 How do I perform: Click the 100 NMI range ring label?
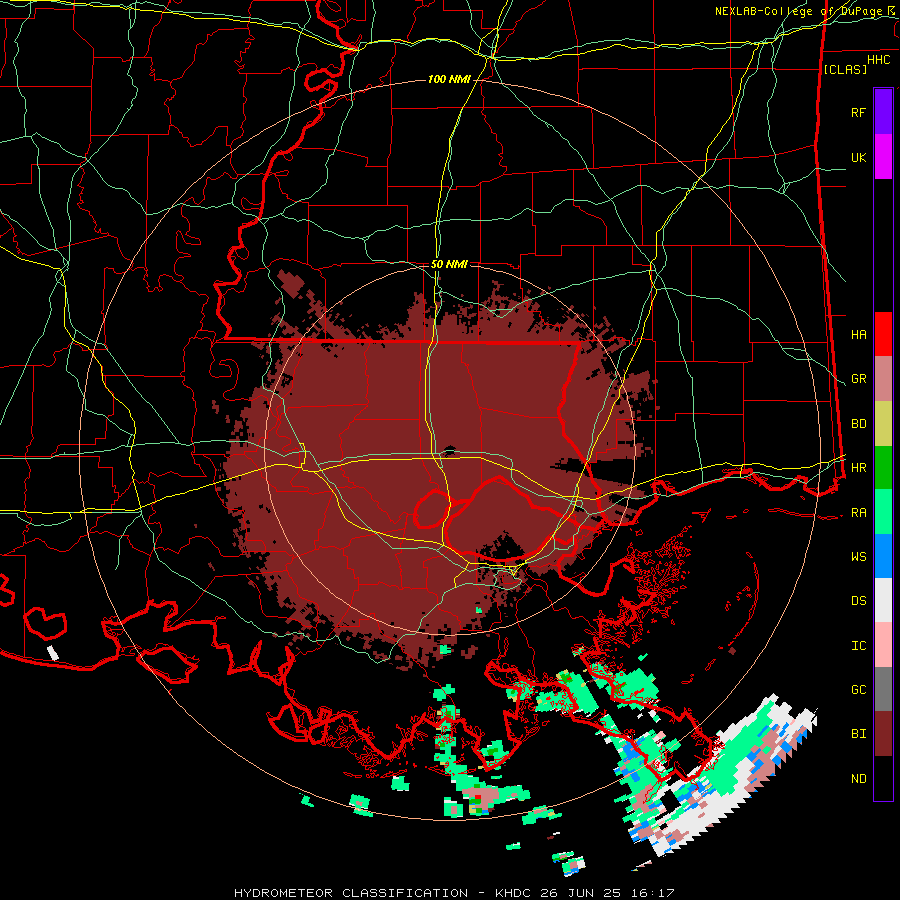coord(449,79)
